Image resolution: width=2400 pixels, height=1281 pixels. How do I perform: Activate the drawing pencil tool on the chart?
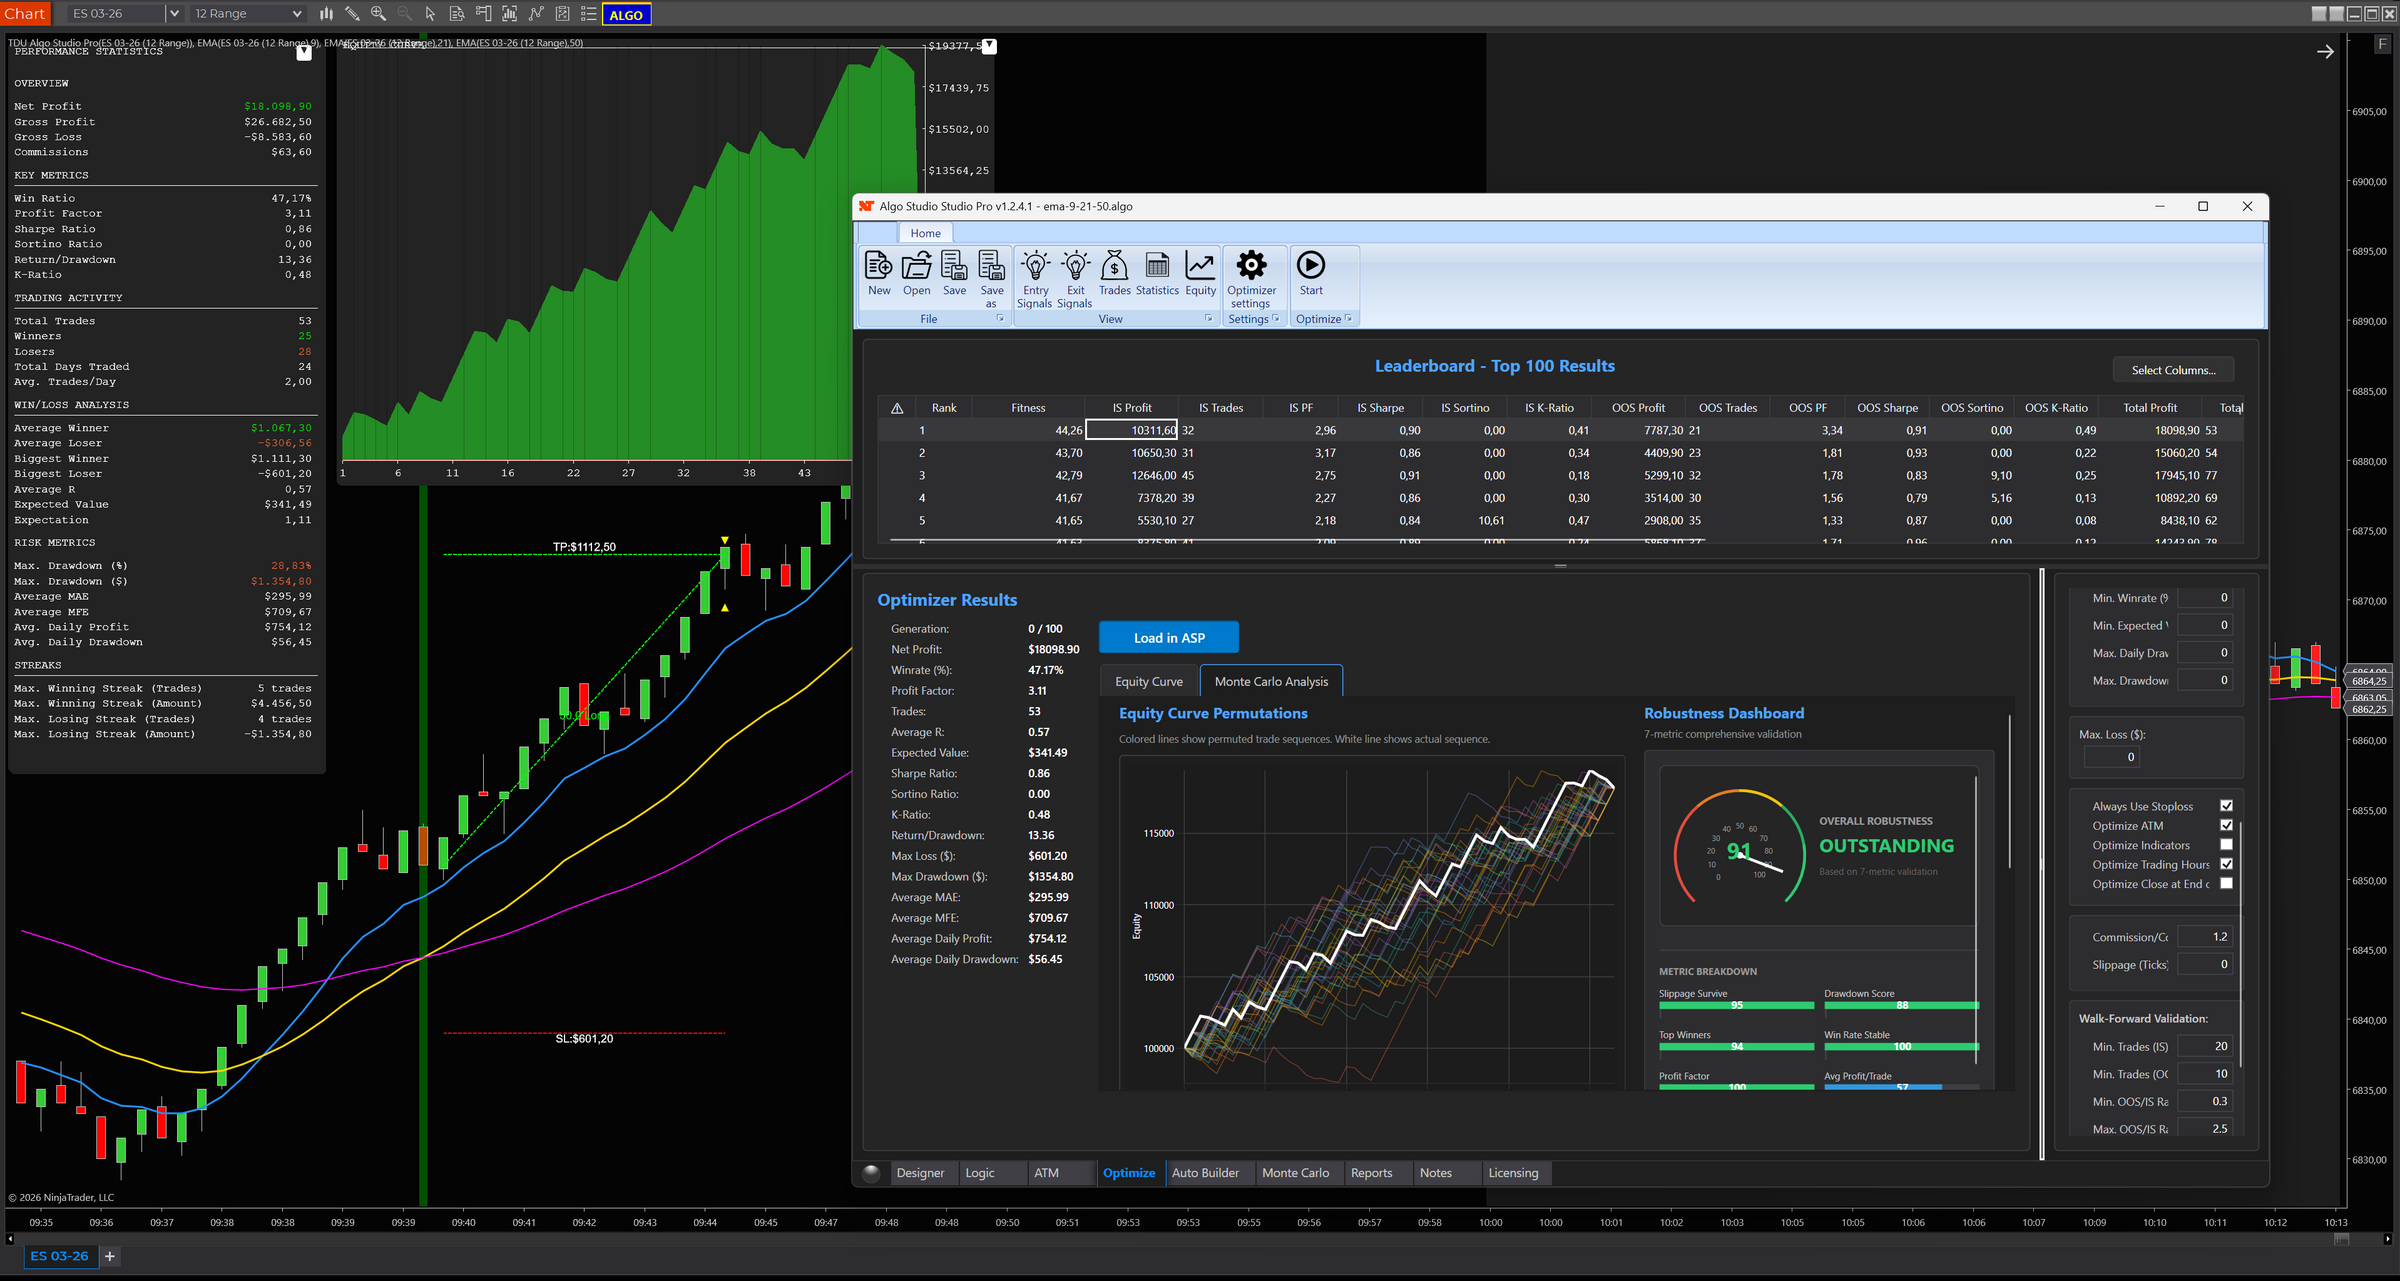click(351, 13)
